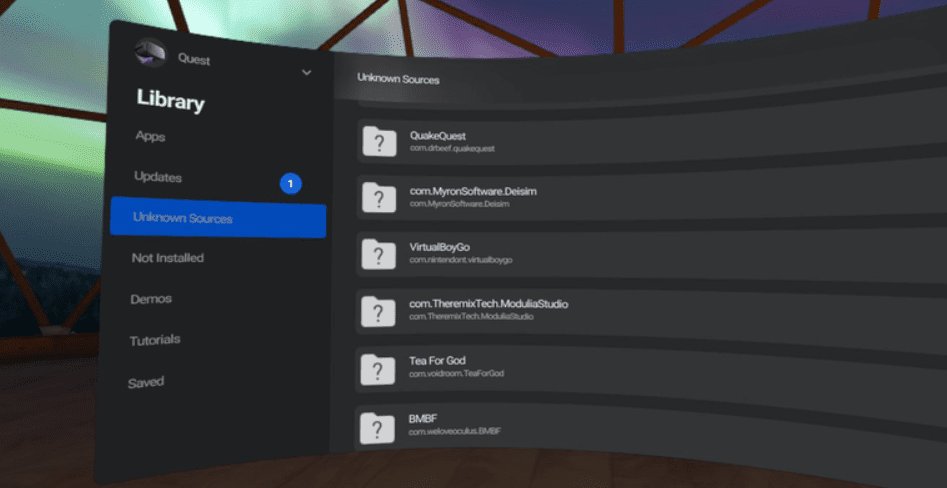This screenshot has height=488, width=947.
Task: Click the QuakeQuest folder icon
Action: 379,141
